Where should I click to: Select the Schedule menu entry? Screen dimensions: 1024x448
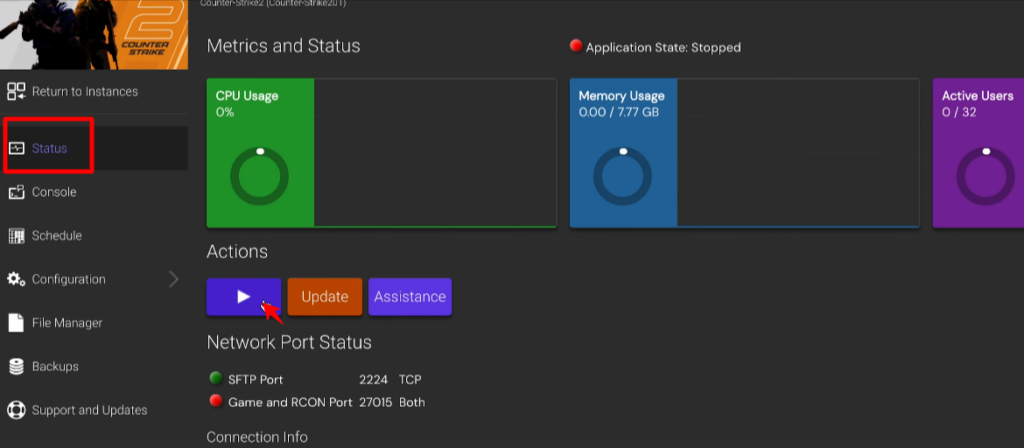point(57,236)
